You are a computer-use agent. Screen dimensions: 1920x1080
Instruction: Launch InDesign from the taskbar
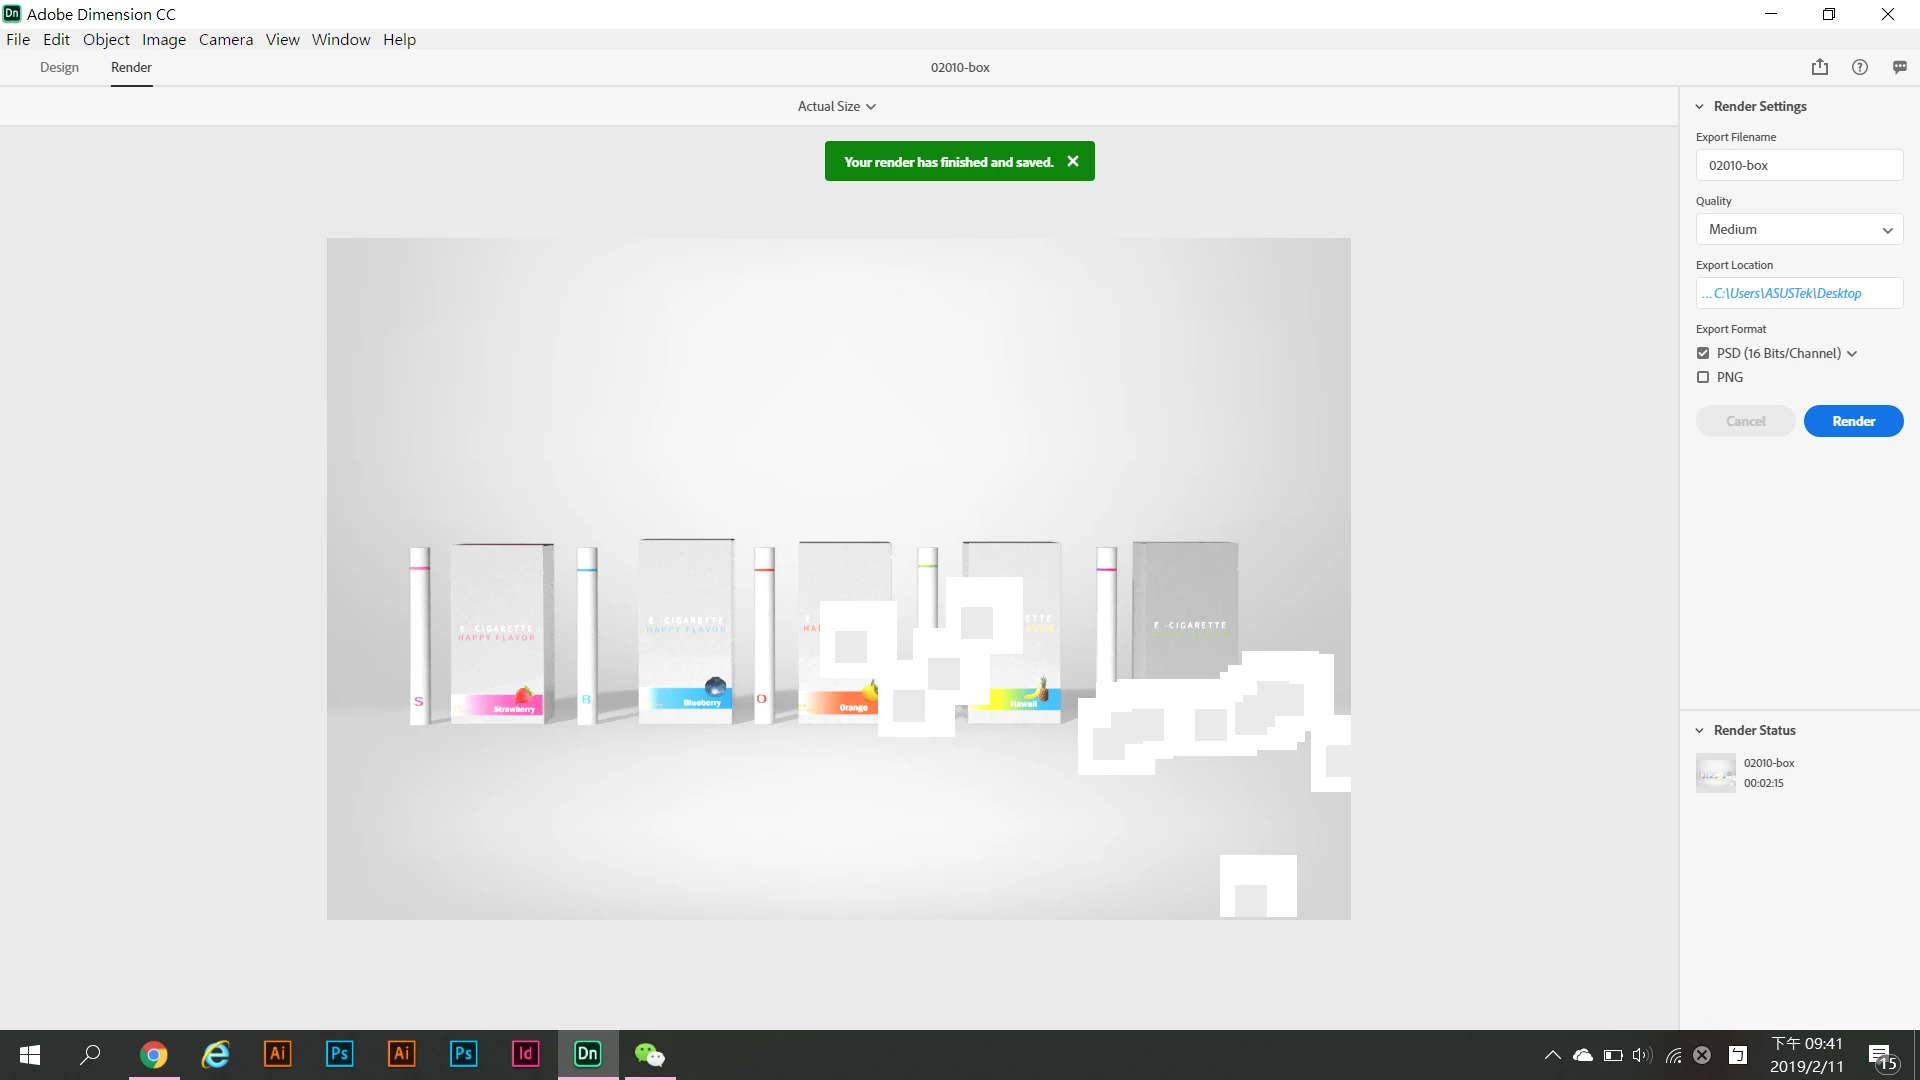[525, 1054]
